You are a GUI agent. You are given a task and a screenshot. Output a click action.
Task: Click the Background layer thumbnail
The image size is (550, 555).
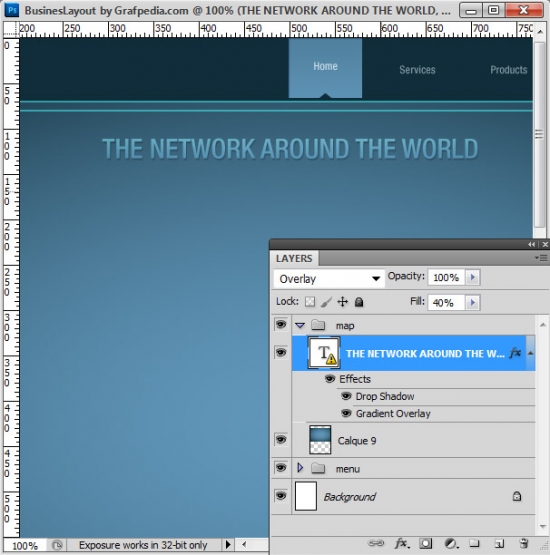click(x=306, y=496)
